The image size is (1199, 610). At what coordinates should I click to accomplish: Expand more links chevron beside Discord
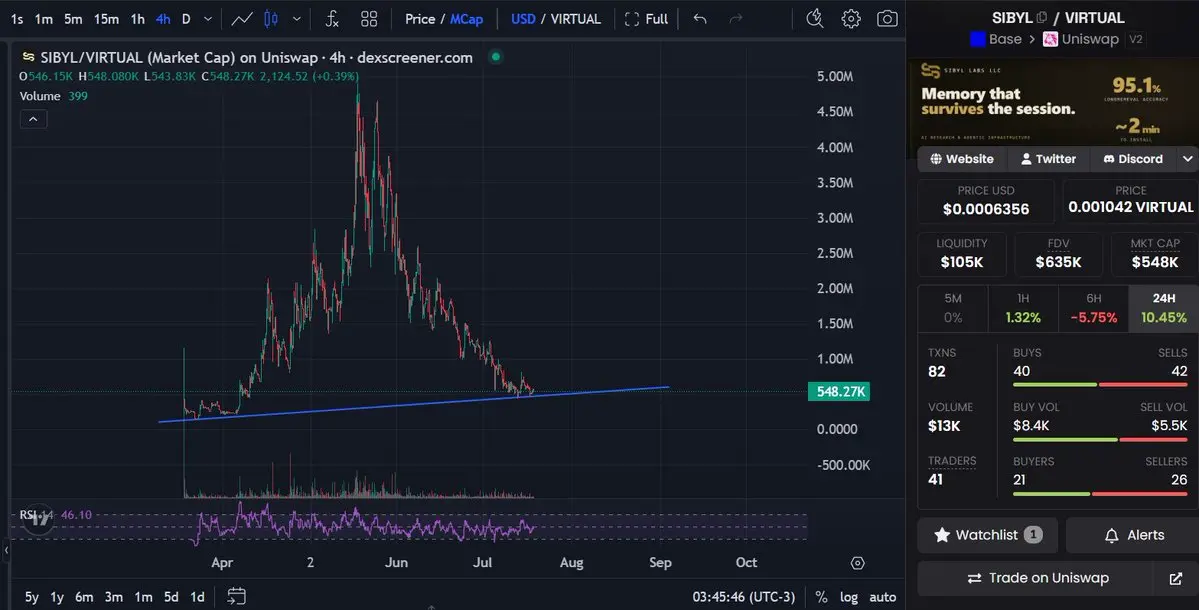(1188, 159)
